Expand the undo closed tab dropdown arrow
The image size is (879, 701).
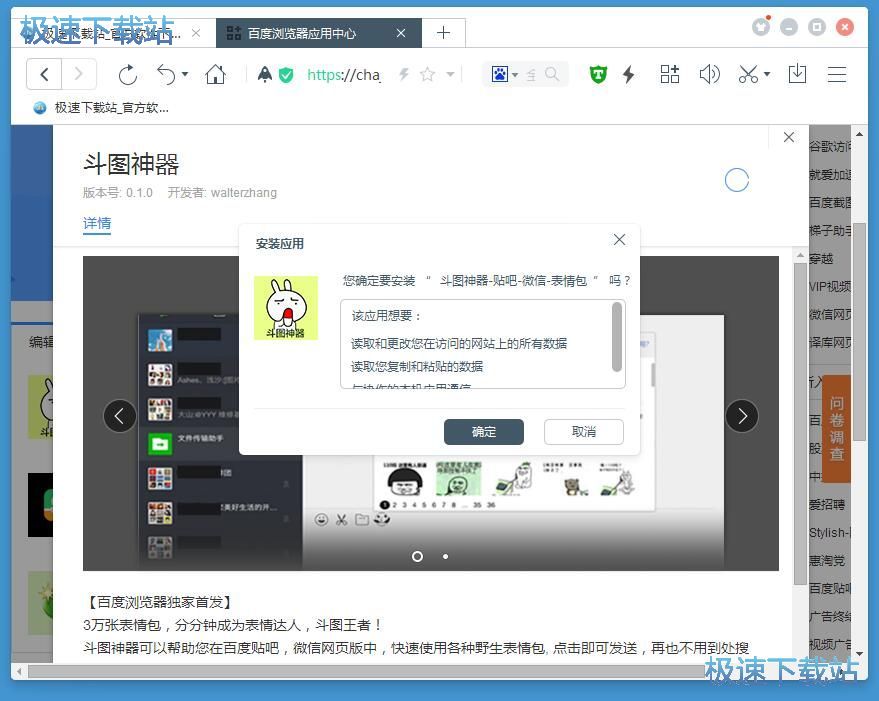(x=185, y=74)
